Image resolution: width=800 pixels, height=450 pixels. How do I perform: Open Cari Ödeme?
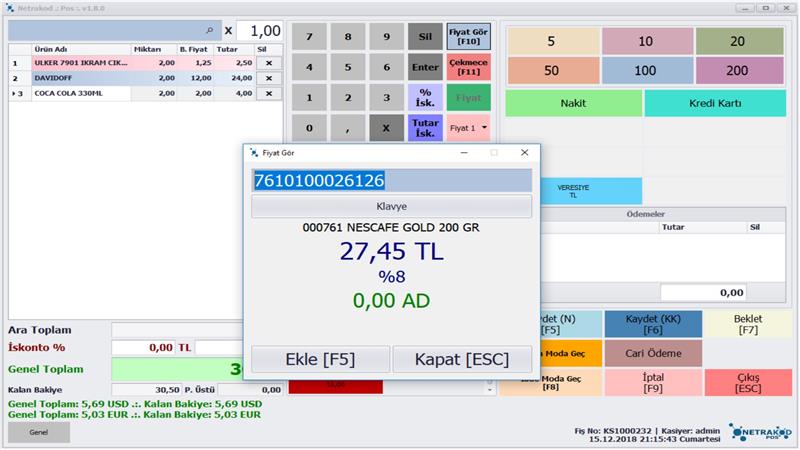(x=653, y=354)
